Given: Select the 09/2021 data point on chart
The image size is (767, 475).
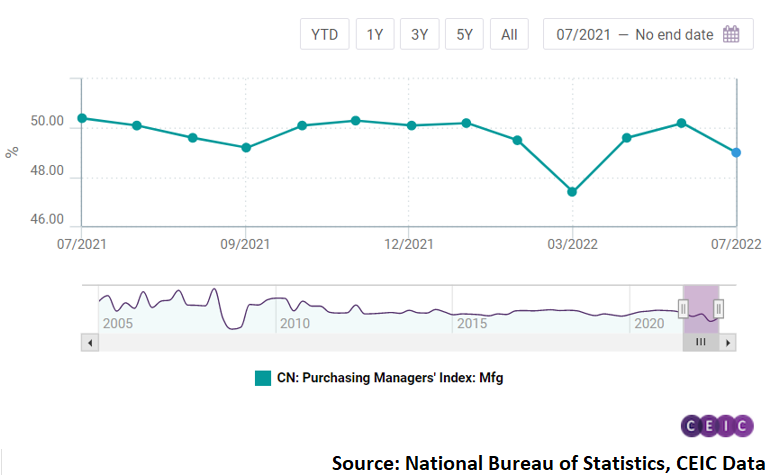Looking at the screenshot, I should coord(246,147).
